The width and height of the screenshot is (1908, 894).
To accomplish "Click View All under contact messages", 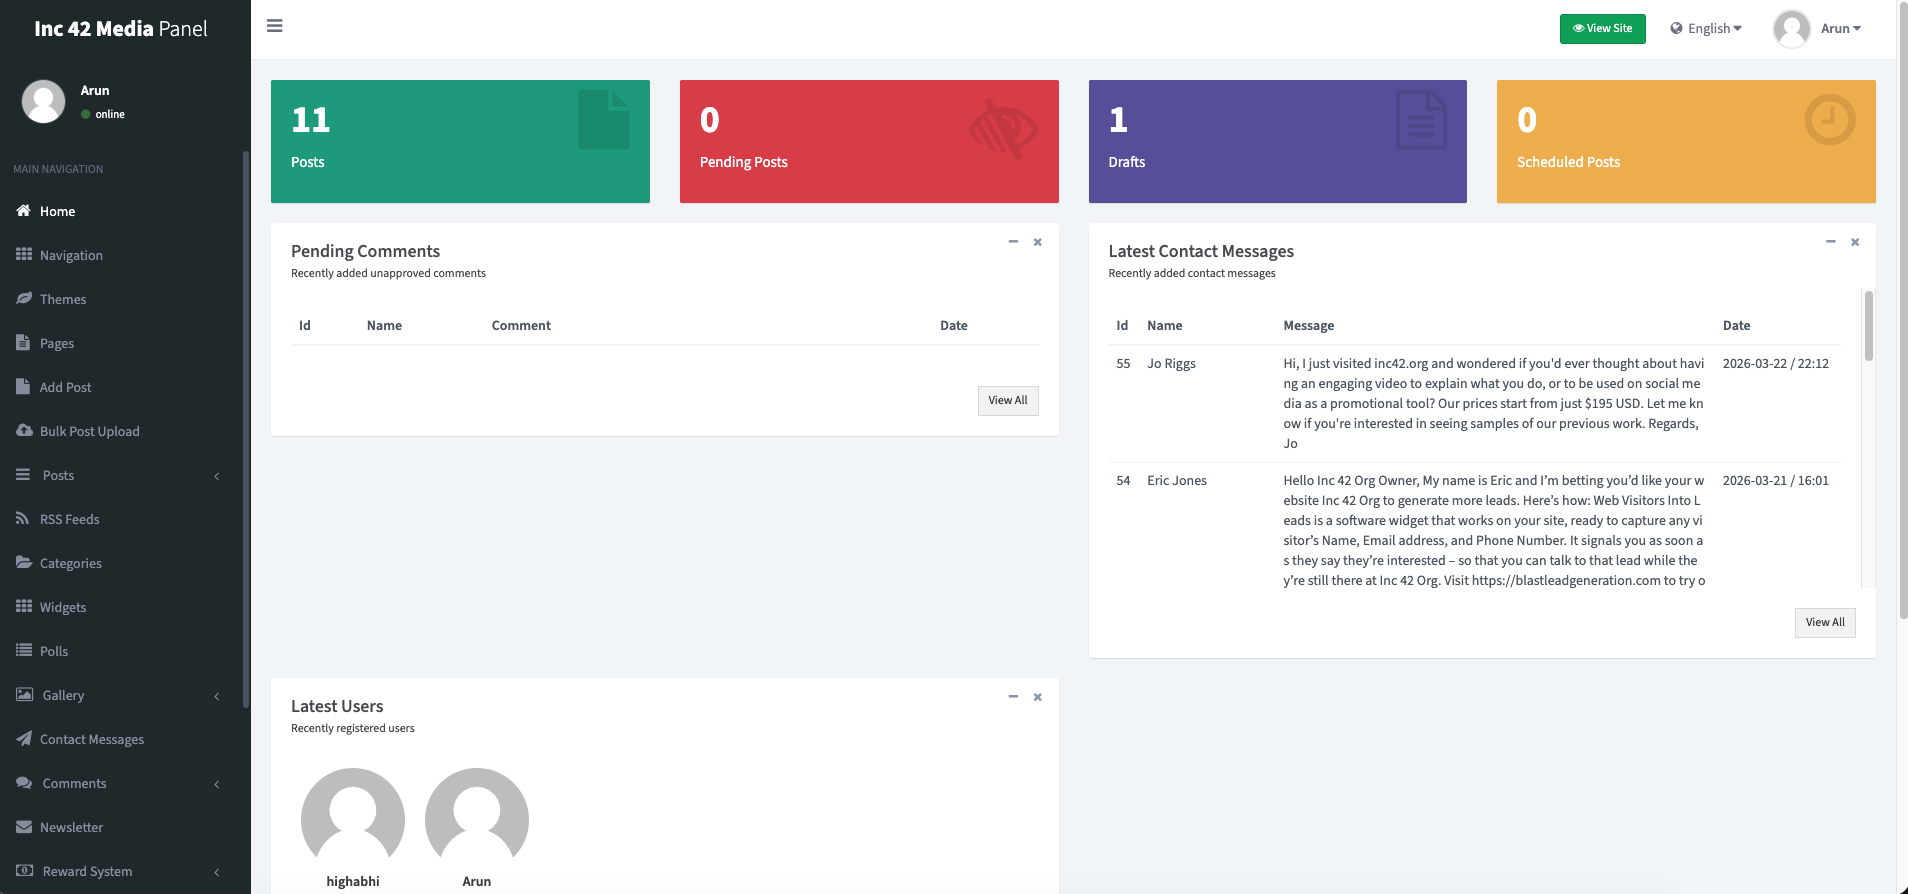I will coord(1824,623).
